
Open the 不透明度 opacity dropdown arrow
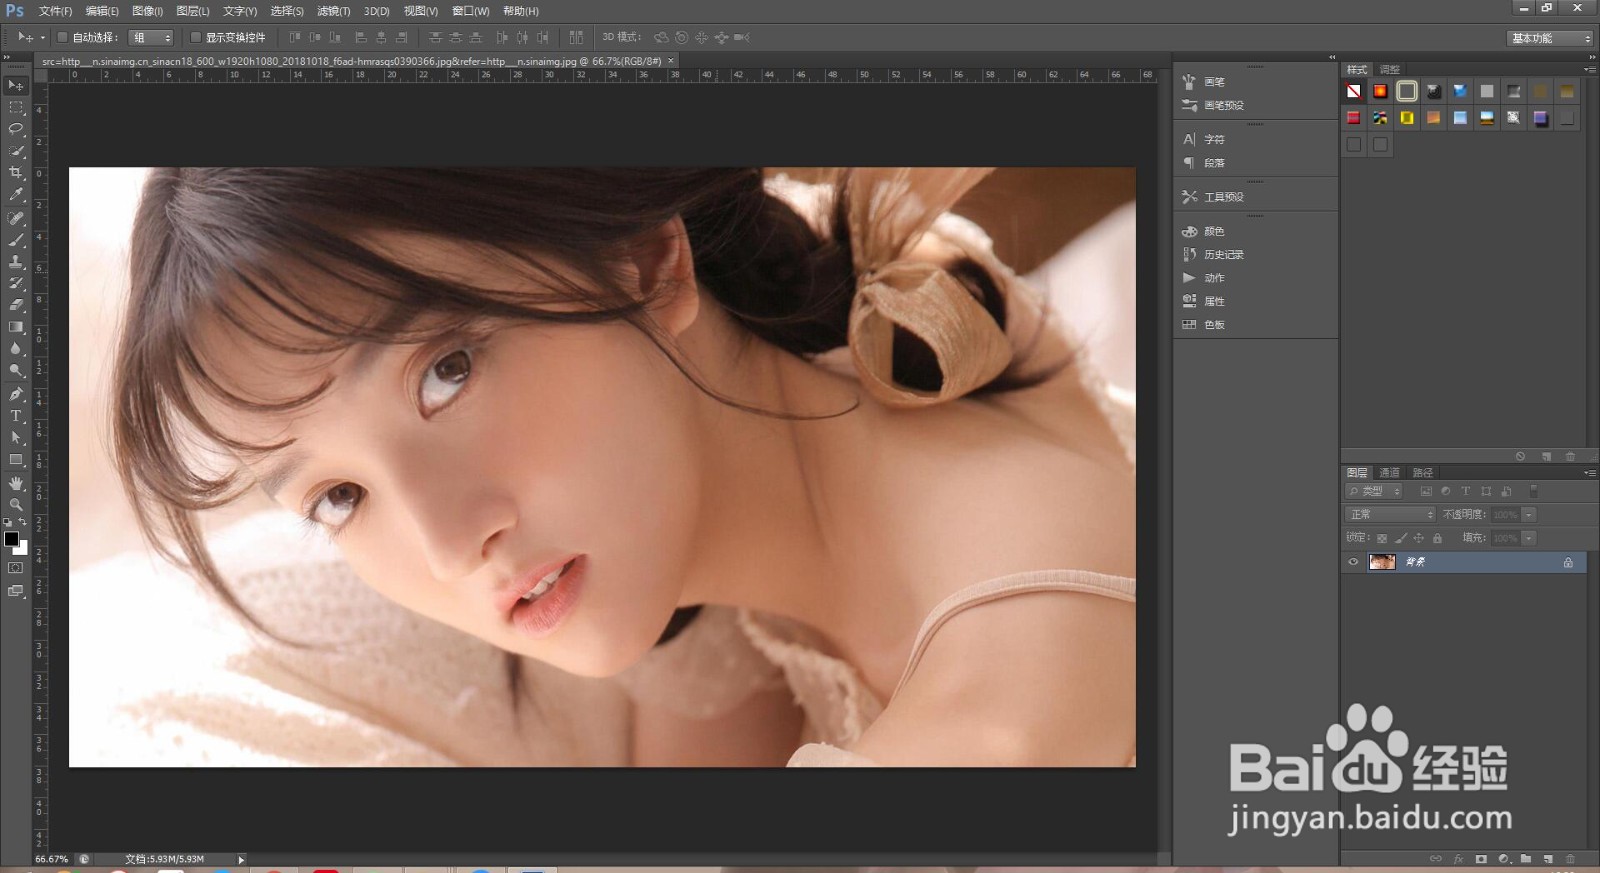(1529, 514)
